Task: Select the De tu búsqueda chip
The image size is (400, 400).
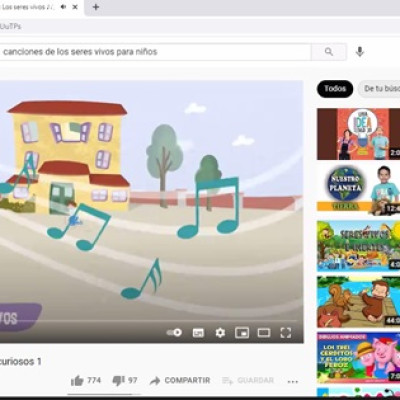Action: click(x=379, y=89)
